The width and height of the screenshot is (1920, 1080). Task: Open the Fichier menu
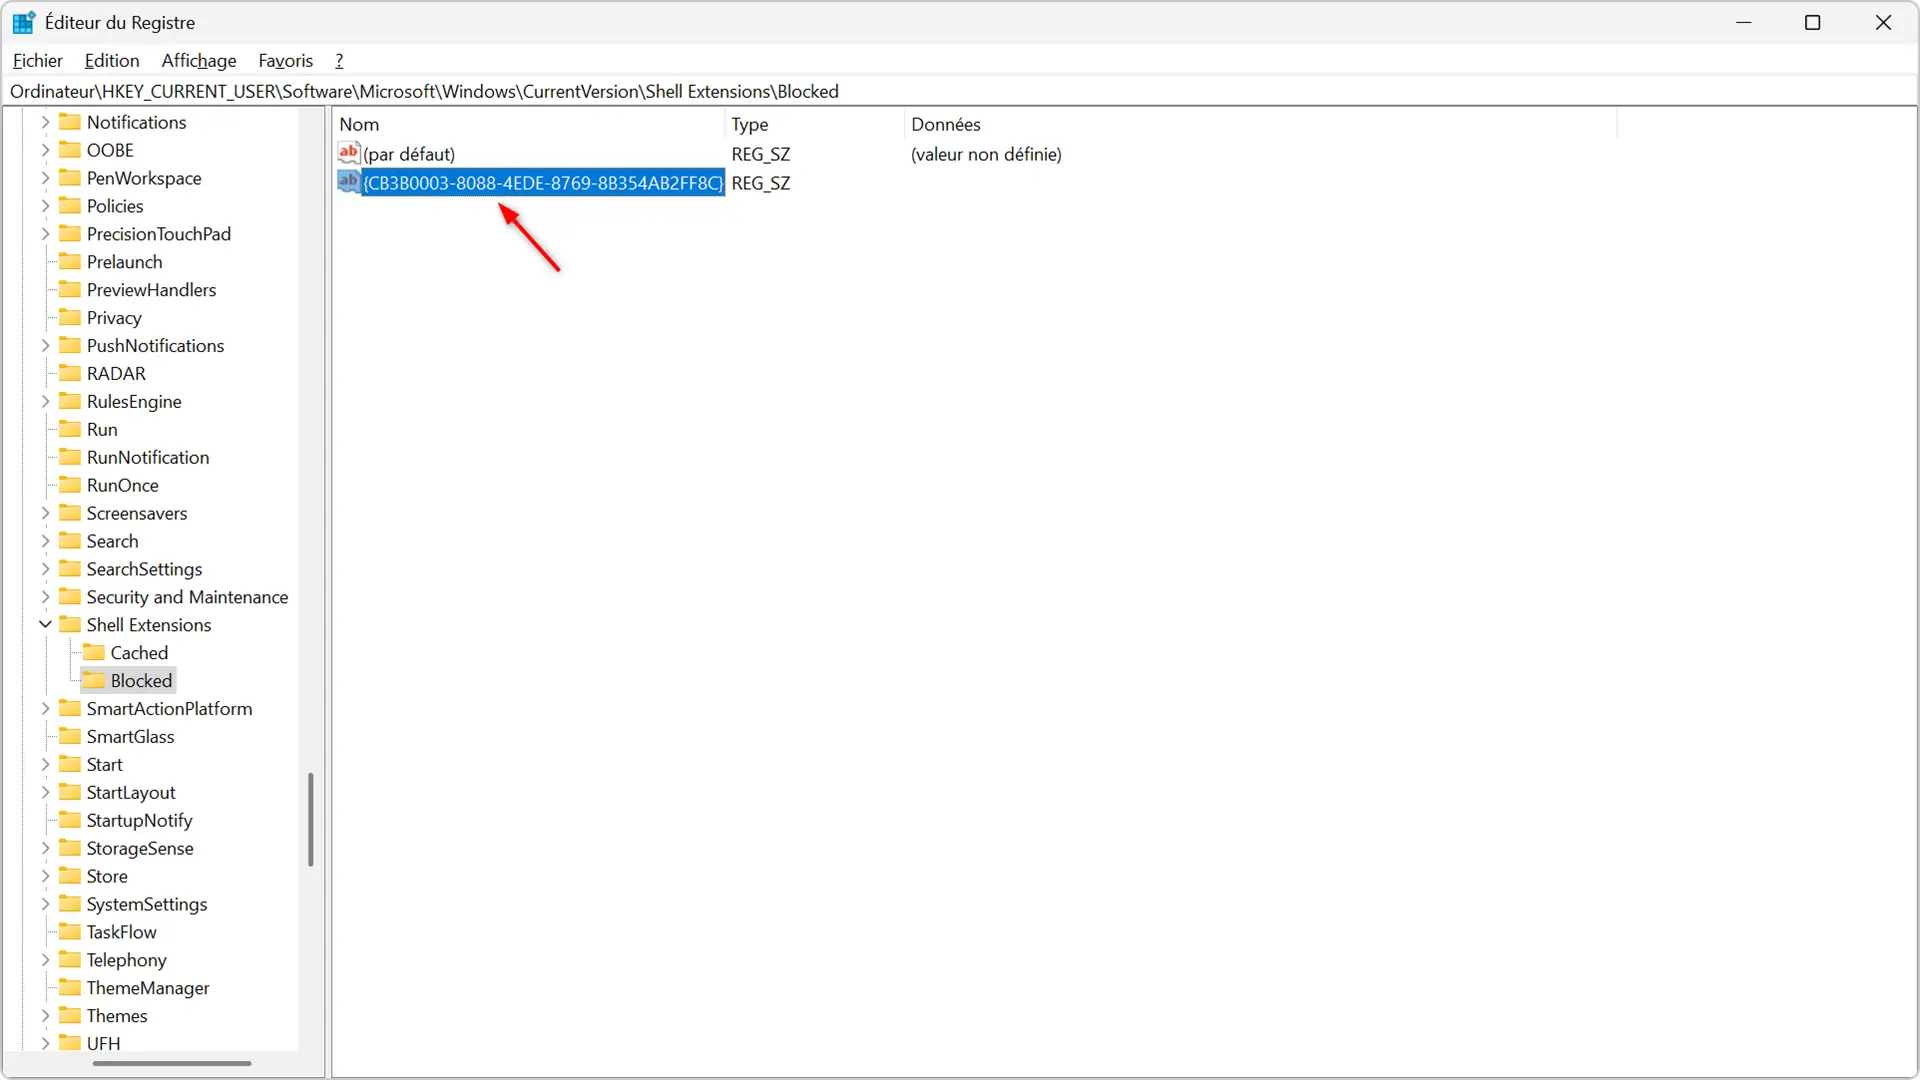[37, 61]
